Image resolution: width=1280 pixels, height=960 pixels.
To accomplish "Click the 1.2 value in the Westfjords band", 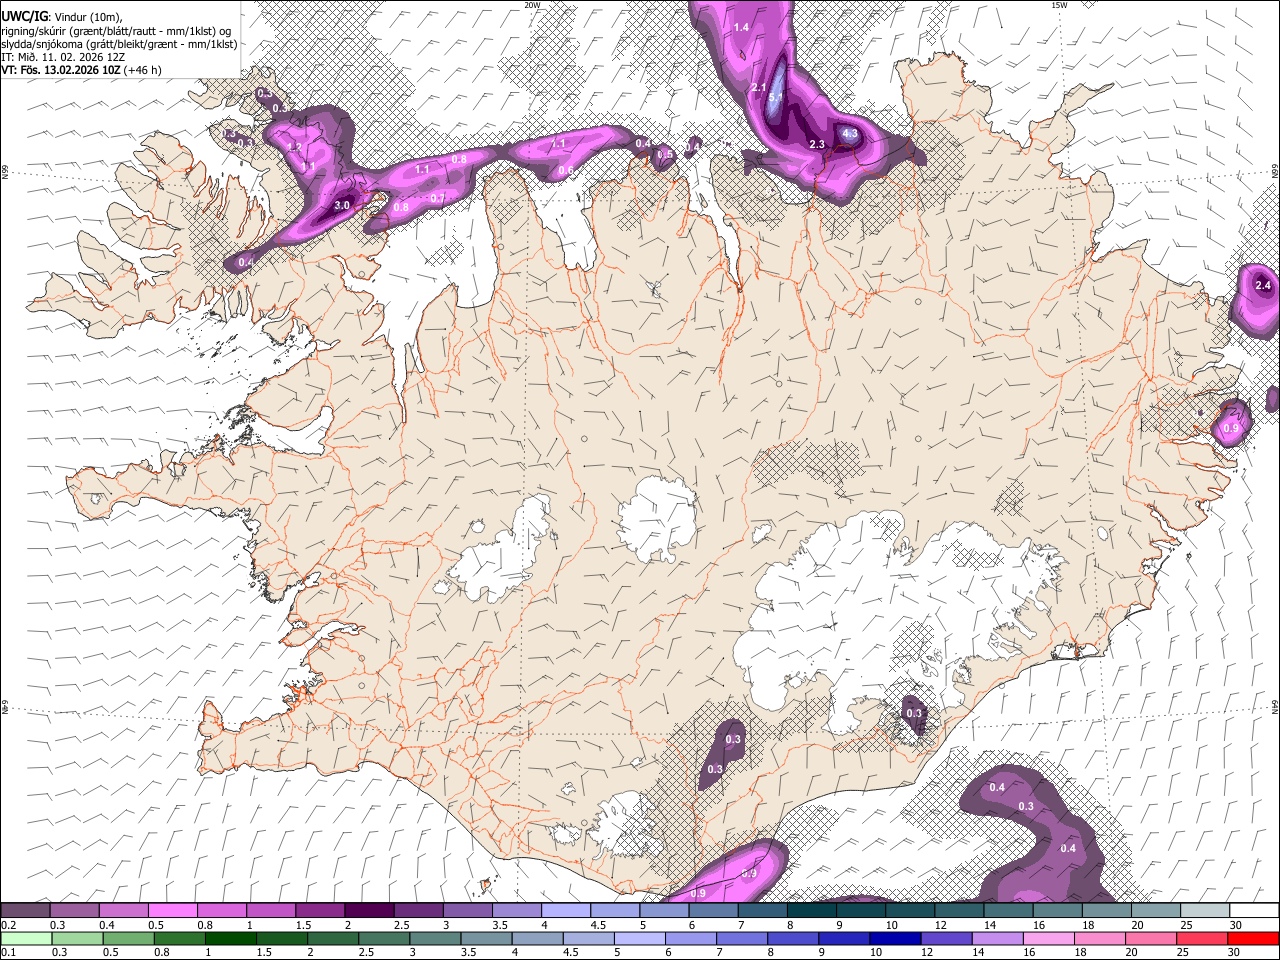I will click(x=294, y=148).
